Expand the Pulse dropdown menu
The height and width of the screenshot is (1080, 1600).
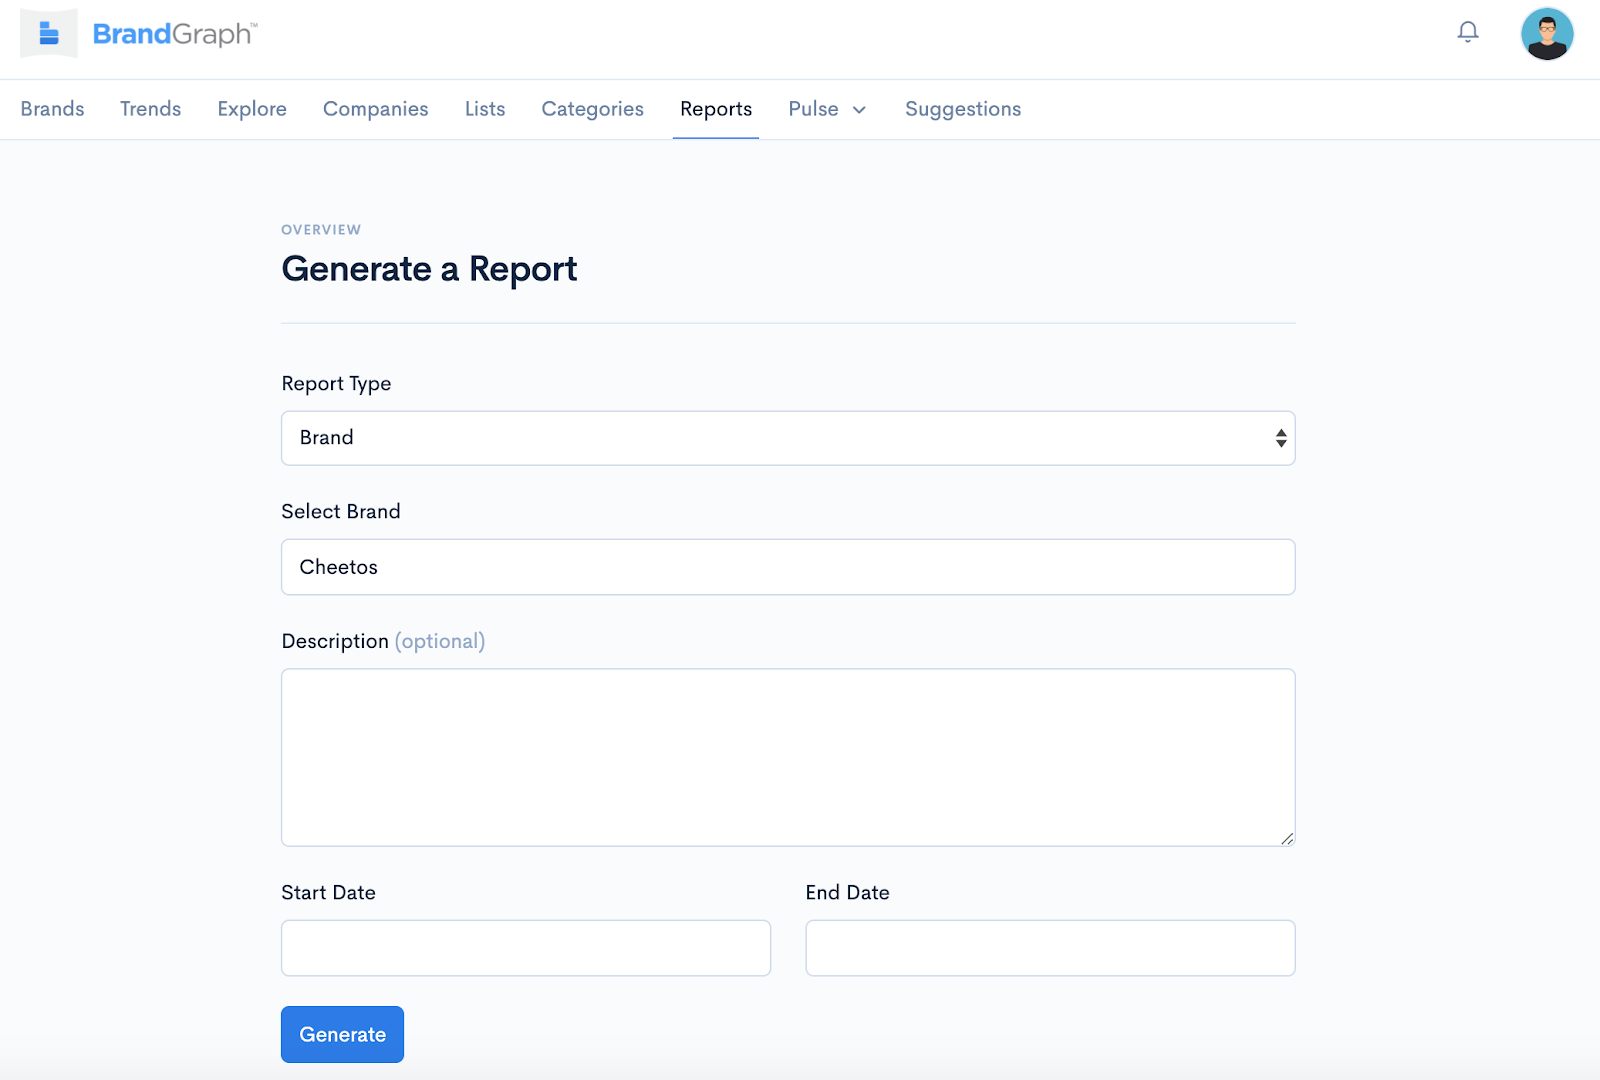[827, 109]
